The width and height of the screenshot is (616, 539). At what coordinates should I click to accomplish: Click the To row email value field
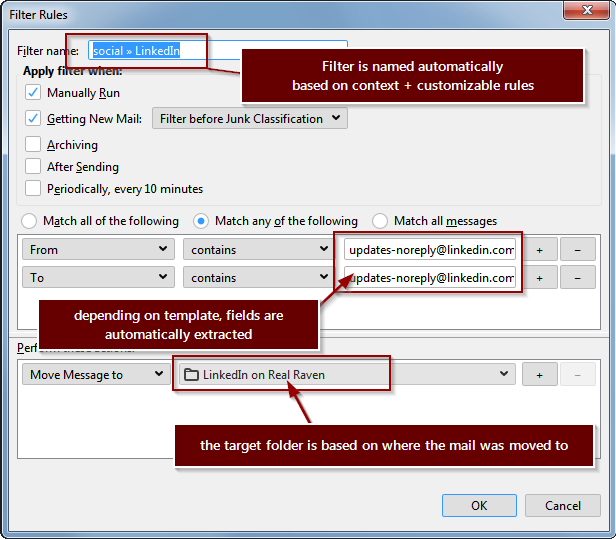pos(430,277)
